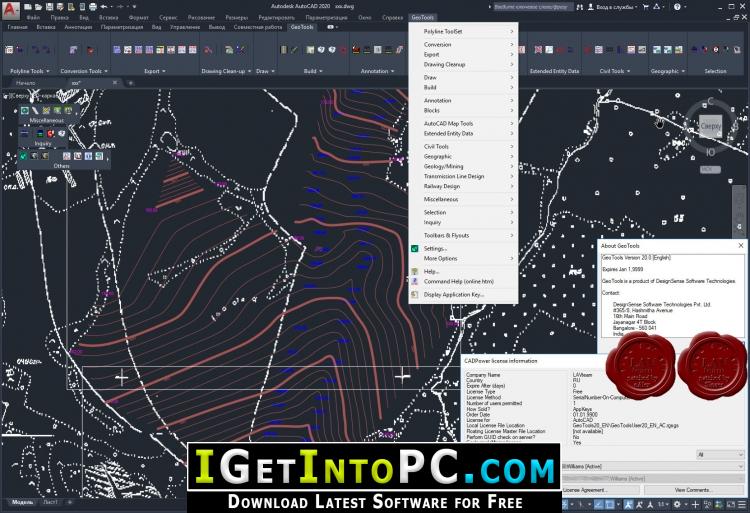Image resolution: width=750 pixels, height=513 pixels.
Task: Choose Display Application Key... menu entry
Action: coord(453,295)
